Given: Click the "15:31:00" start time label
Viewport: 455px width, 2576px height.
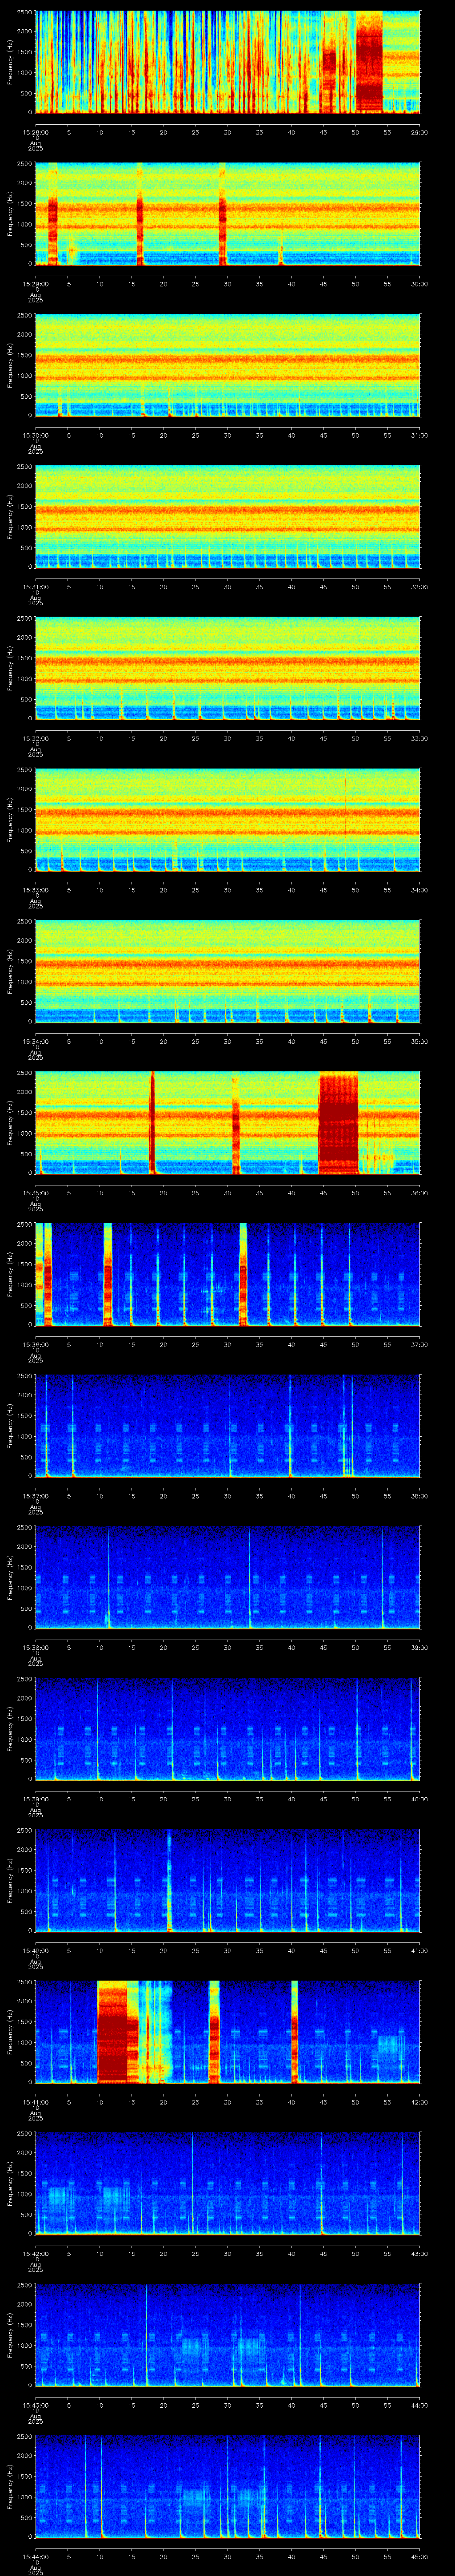Looking at the screenshot, I should tap(36, 587).
